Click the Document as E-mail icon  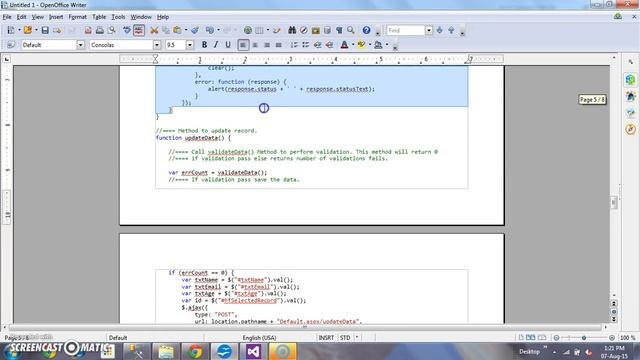57,30
